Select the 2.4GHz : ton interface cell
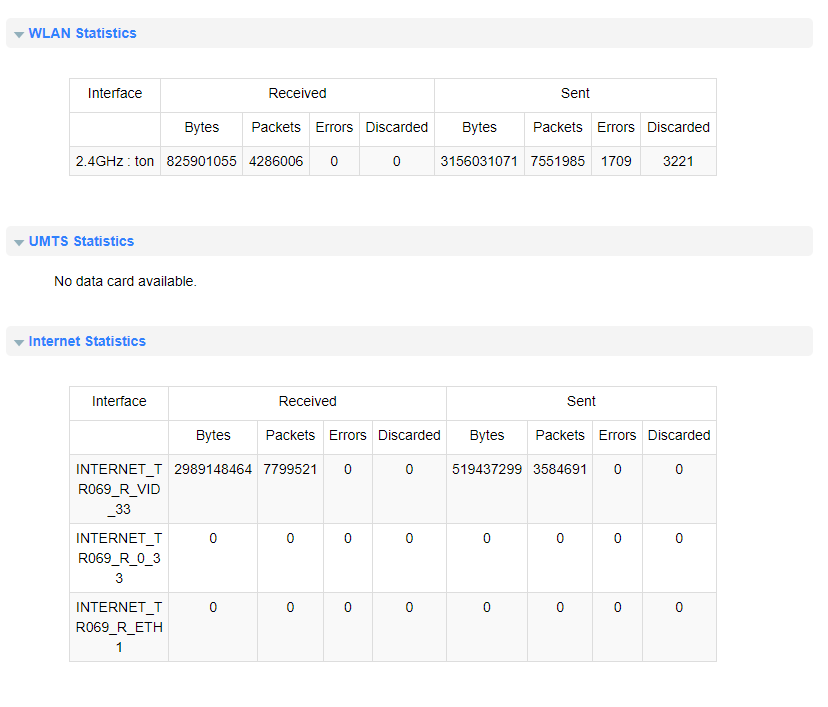 pos(115,161)
